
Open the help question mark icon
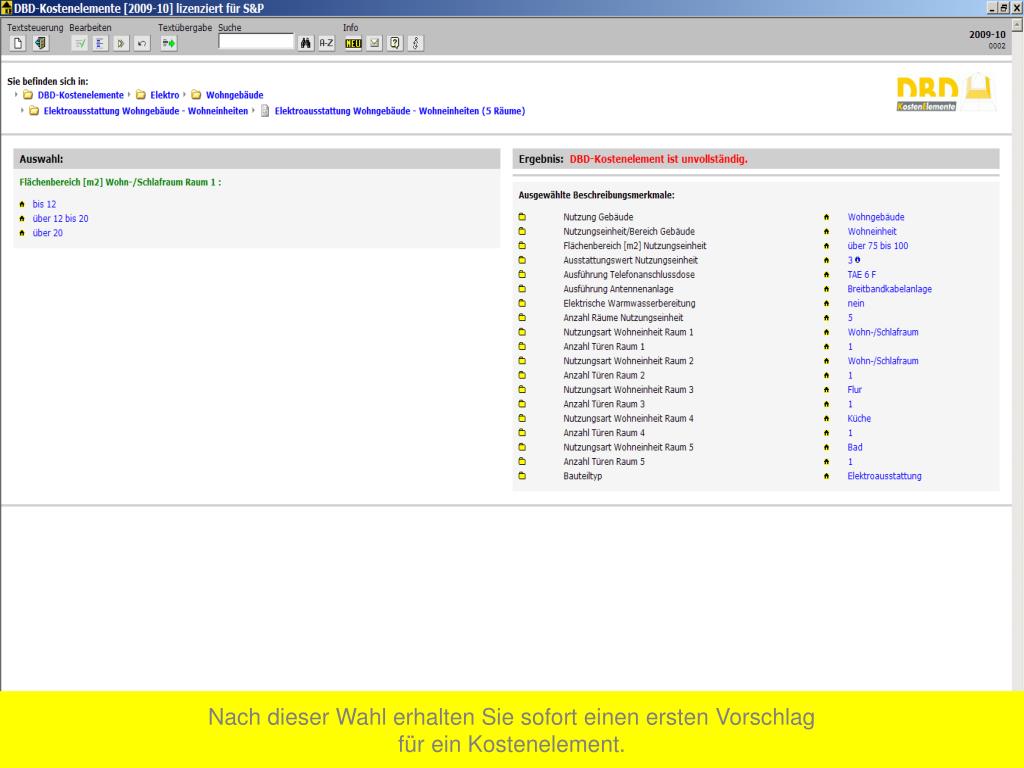395,43
